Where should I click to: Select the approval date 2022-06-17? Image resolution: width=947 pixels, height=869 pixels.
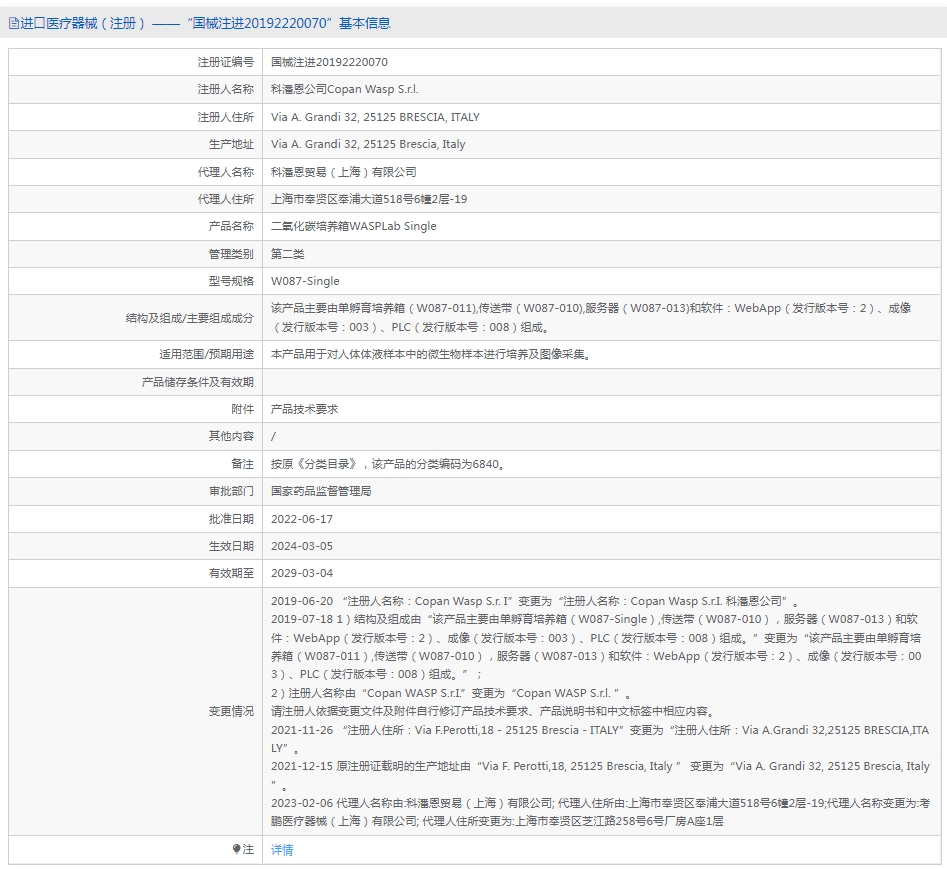pyautogui.click(x=301, y=519)
